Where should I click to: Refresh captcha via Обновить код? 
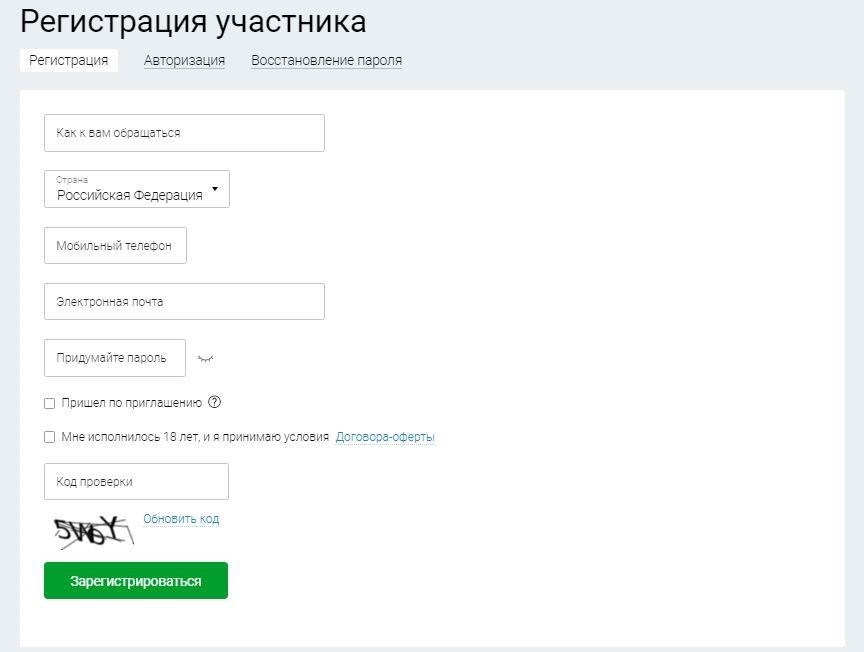pyautogui.click(x=181, y=519)
